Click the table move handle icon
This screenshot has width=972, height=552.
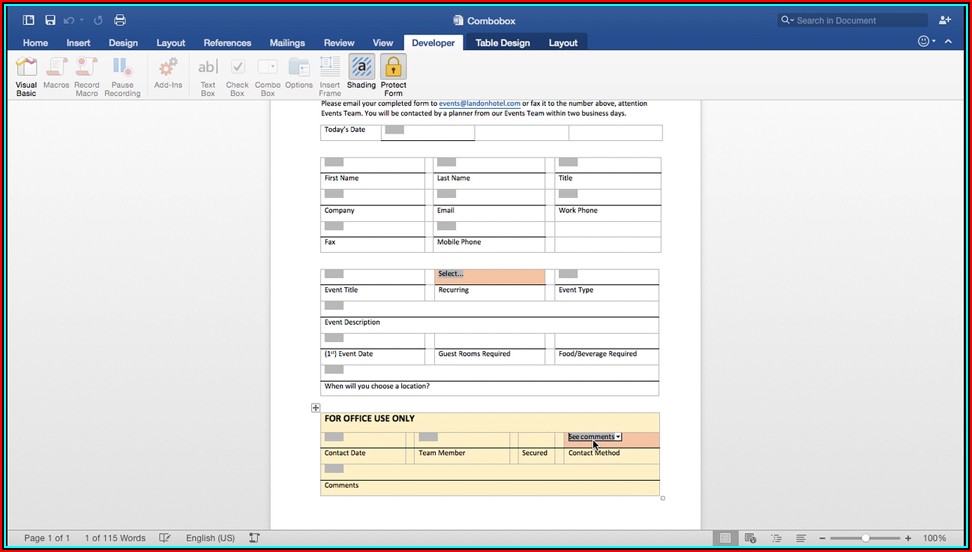pos(316,408)
